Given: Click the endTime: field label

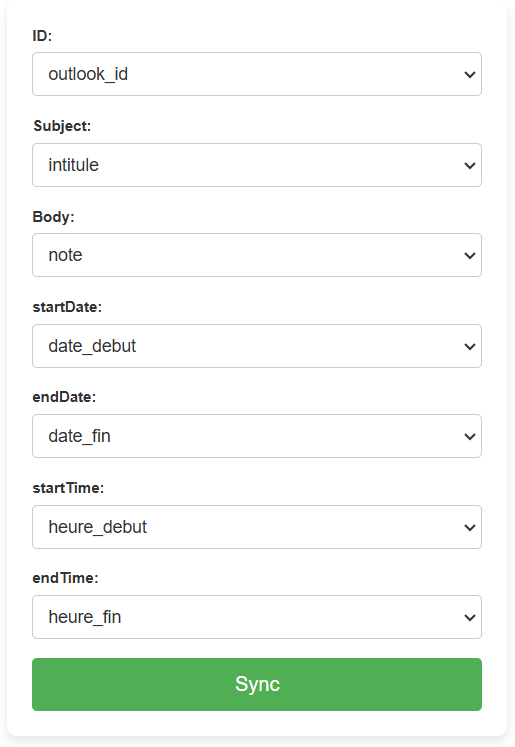Looking at the screenshot, I should pos(65,578).
